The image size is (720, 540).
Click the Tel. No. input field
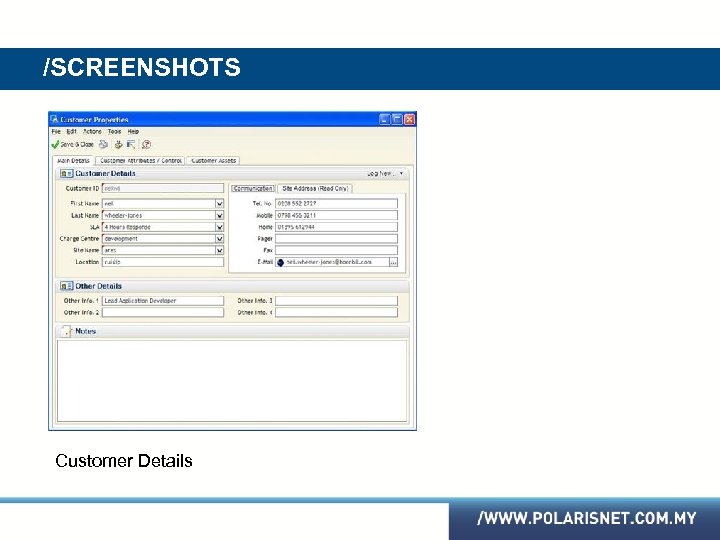click(x=336, y=203)
